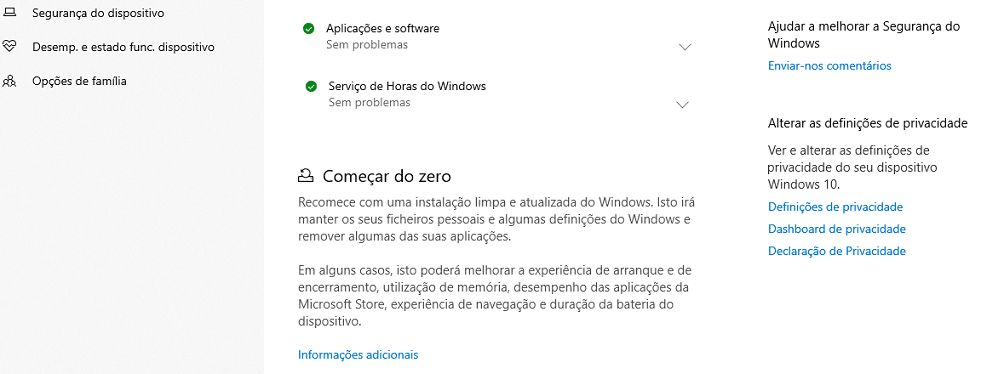Click the Alterar as definições de privacidade heading
Viewport: 981px width, 374px height.
tap(868, 123)
